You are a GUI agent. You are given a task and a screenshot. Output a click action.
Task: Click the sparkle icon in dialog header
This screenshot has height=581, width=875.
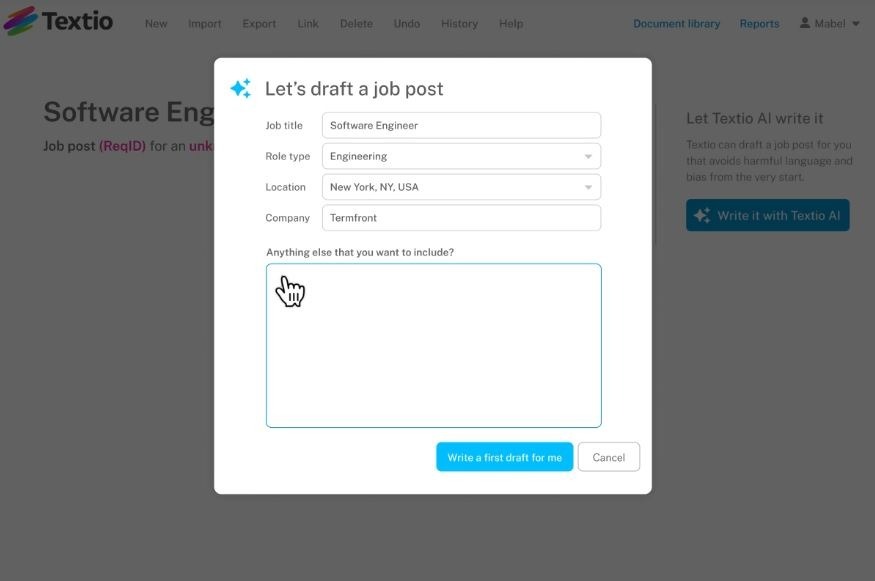pos(241,89)
